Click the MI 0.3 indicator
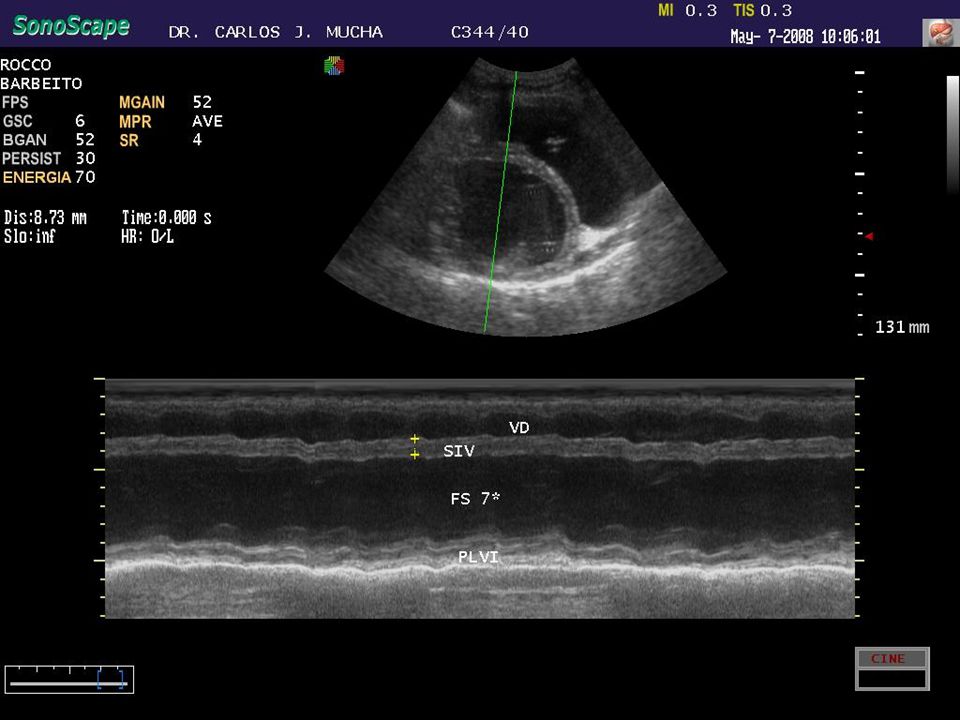960x720 pixels. click(x=688, y=10)
